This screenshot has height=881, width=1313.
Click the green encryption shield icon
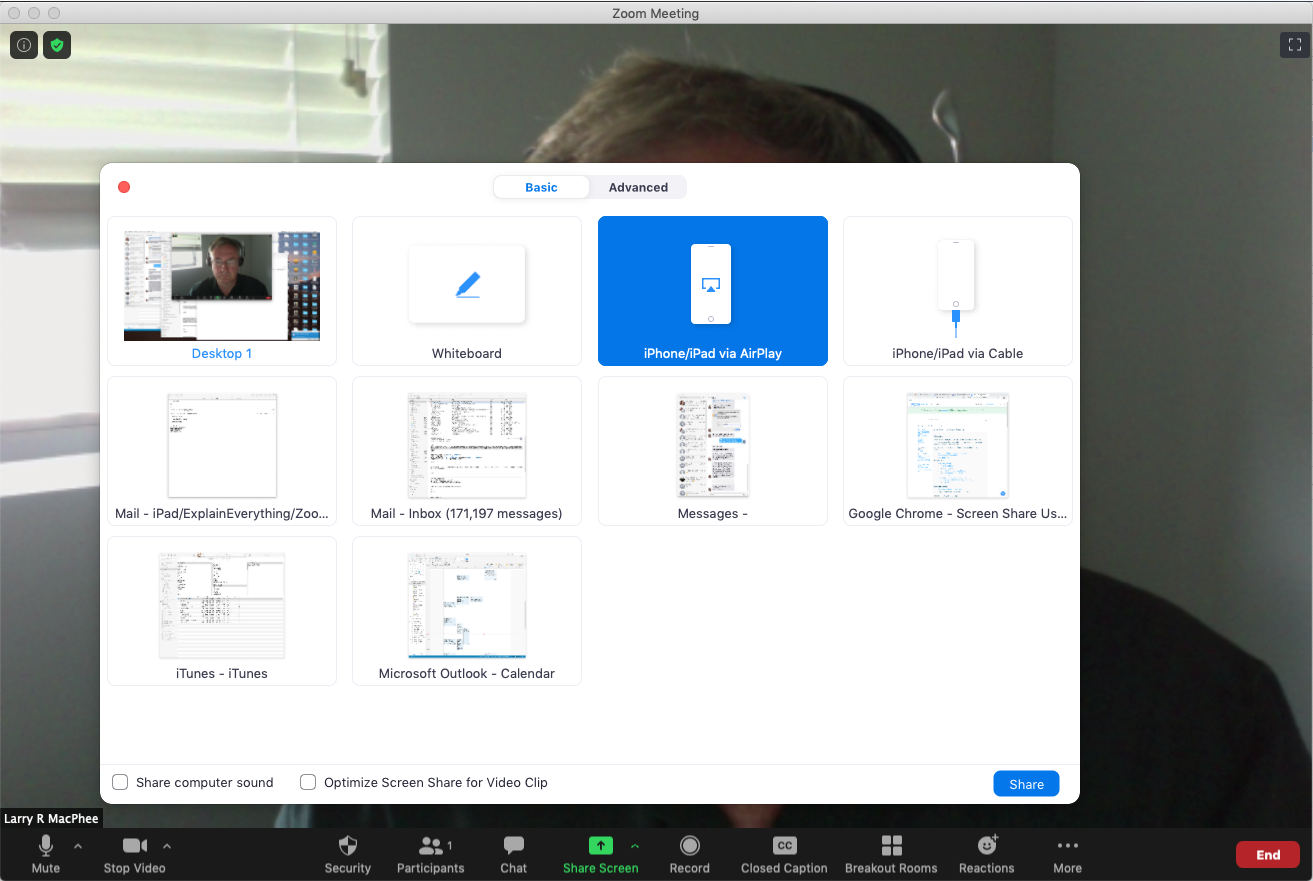57,45
